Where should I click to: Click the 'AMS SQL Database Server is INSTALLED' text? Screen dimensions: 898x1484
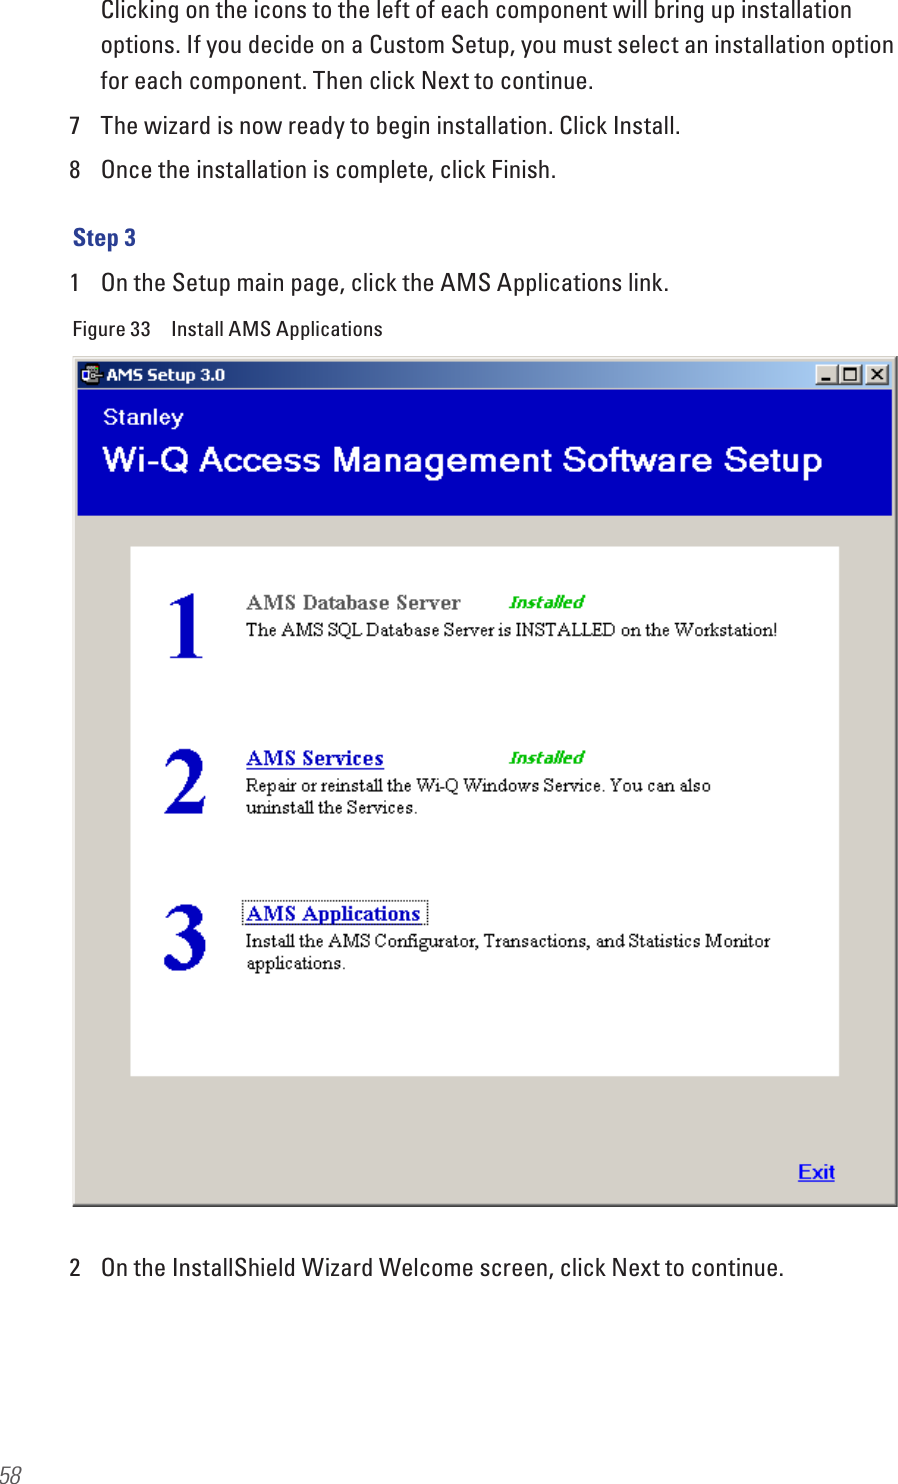coord(511,630)
